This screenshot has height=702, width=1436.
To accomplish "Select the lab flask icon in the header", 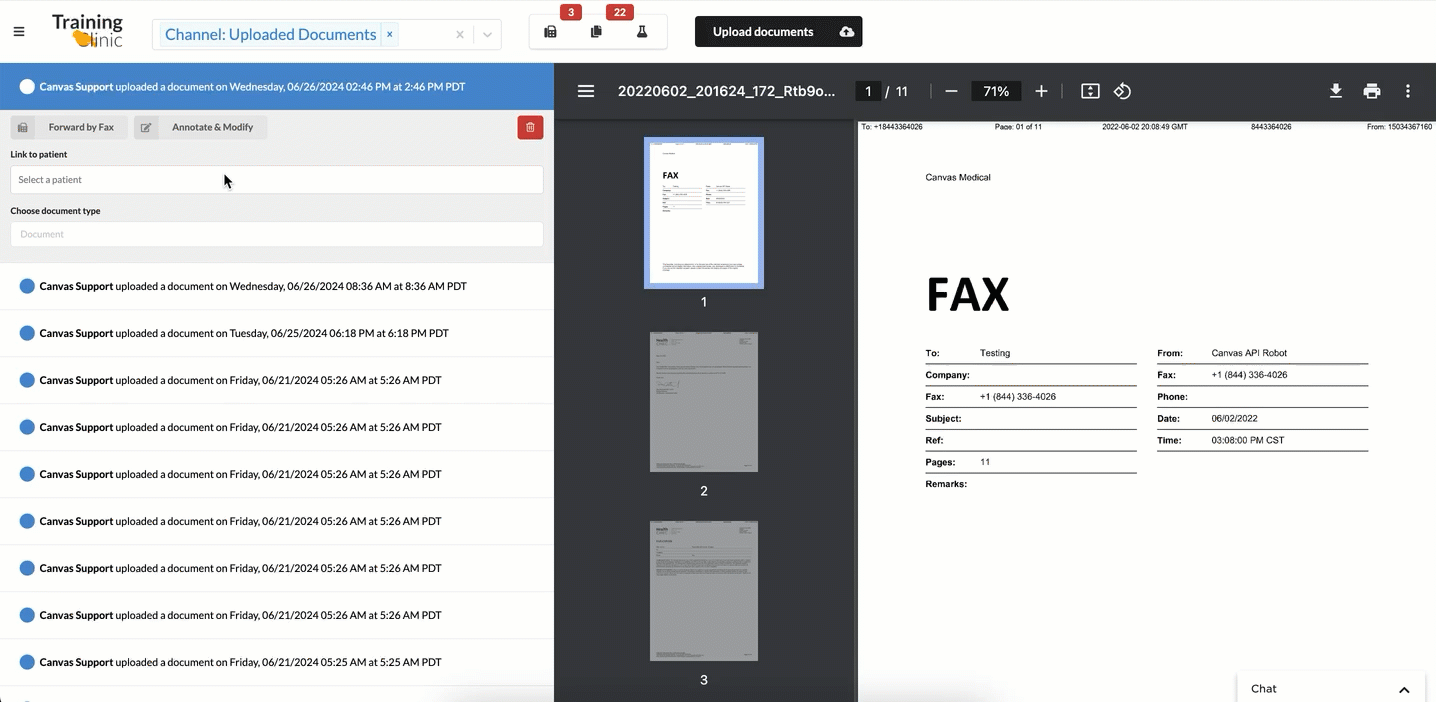I will 641,31.
